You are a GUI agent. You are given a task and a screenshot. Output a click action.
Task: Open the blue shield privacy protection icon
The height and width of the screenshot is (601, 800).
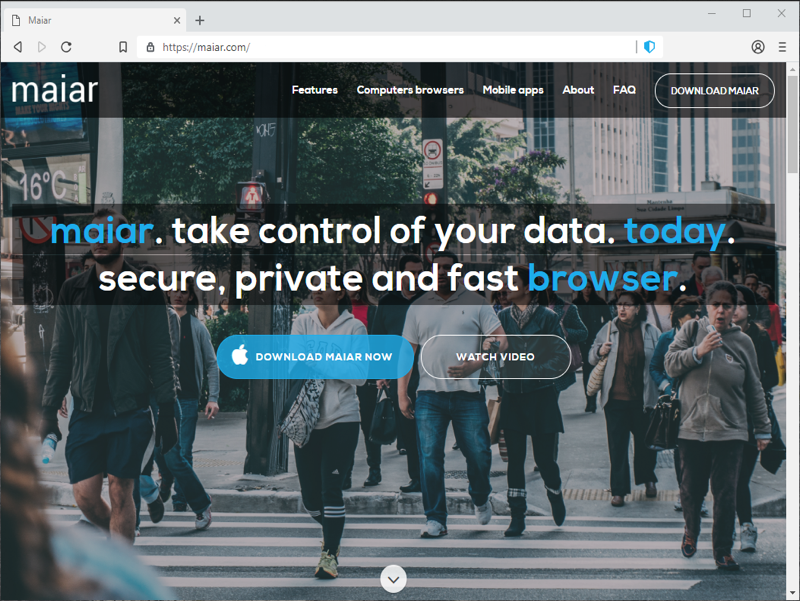tap(649, 47)
